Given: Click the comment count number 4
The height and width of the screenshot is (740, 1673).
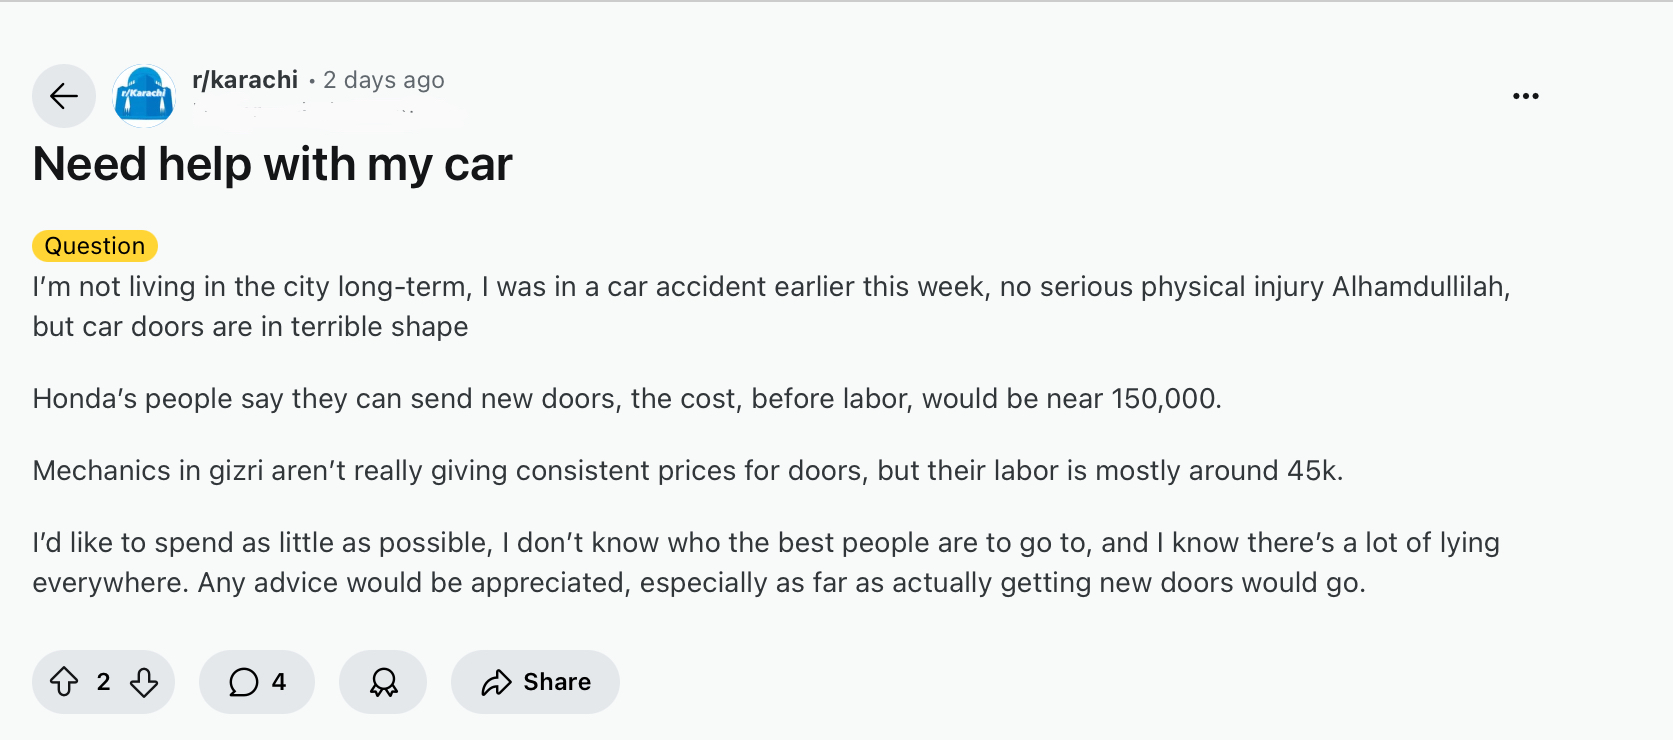Looking at the screenshot, I should tap(279, 682).
